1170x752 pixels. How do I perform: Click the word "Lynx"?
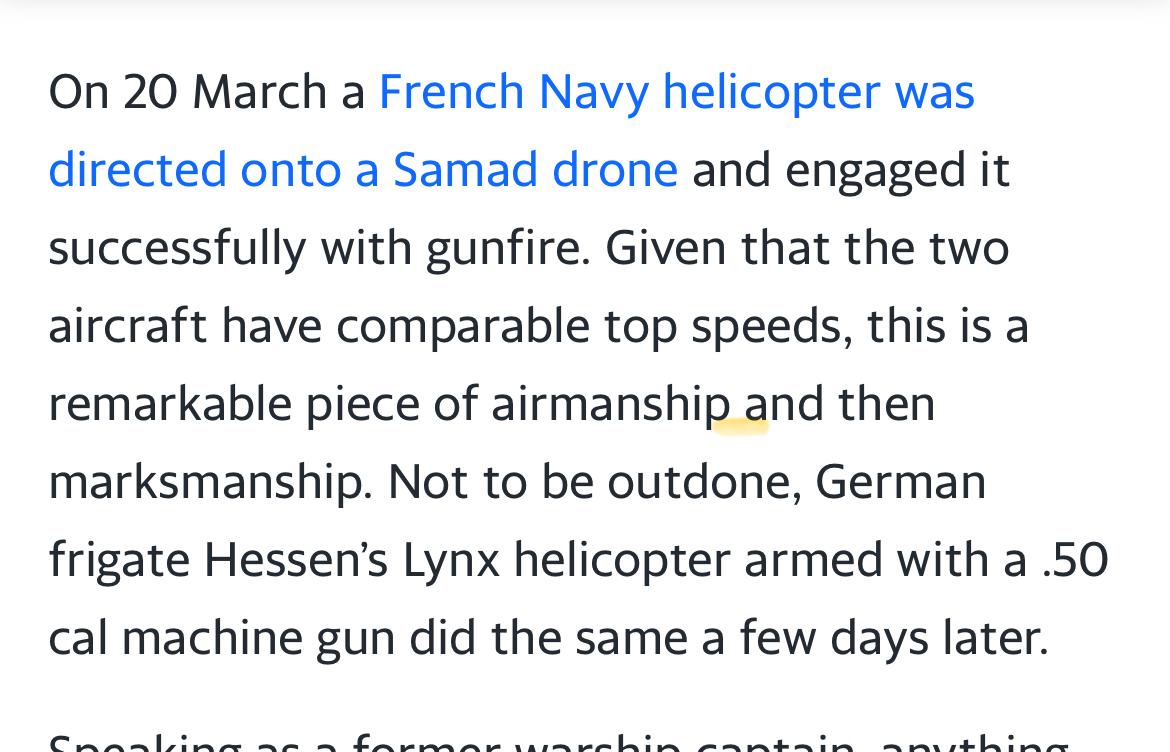[x=451, y=560]
